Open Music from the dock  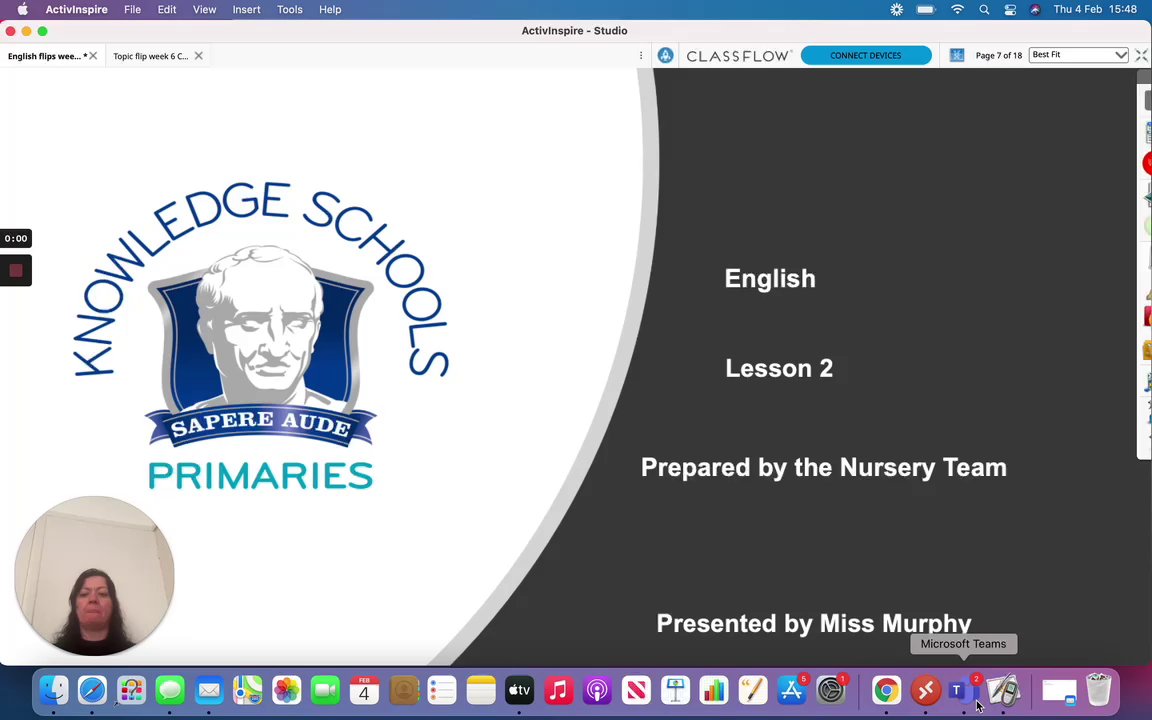[x=558, y=691]
